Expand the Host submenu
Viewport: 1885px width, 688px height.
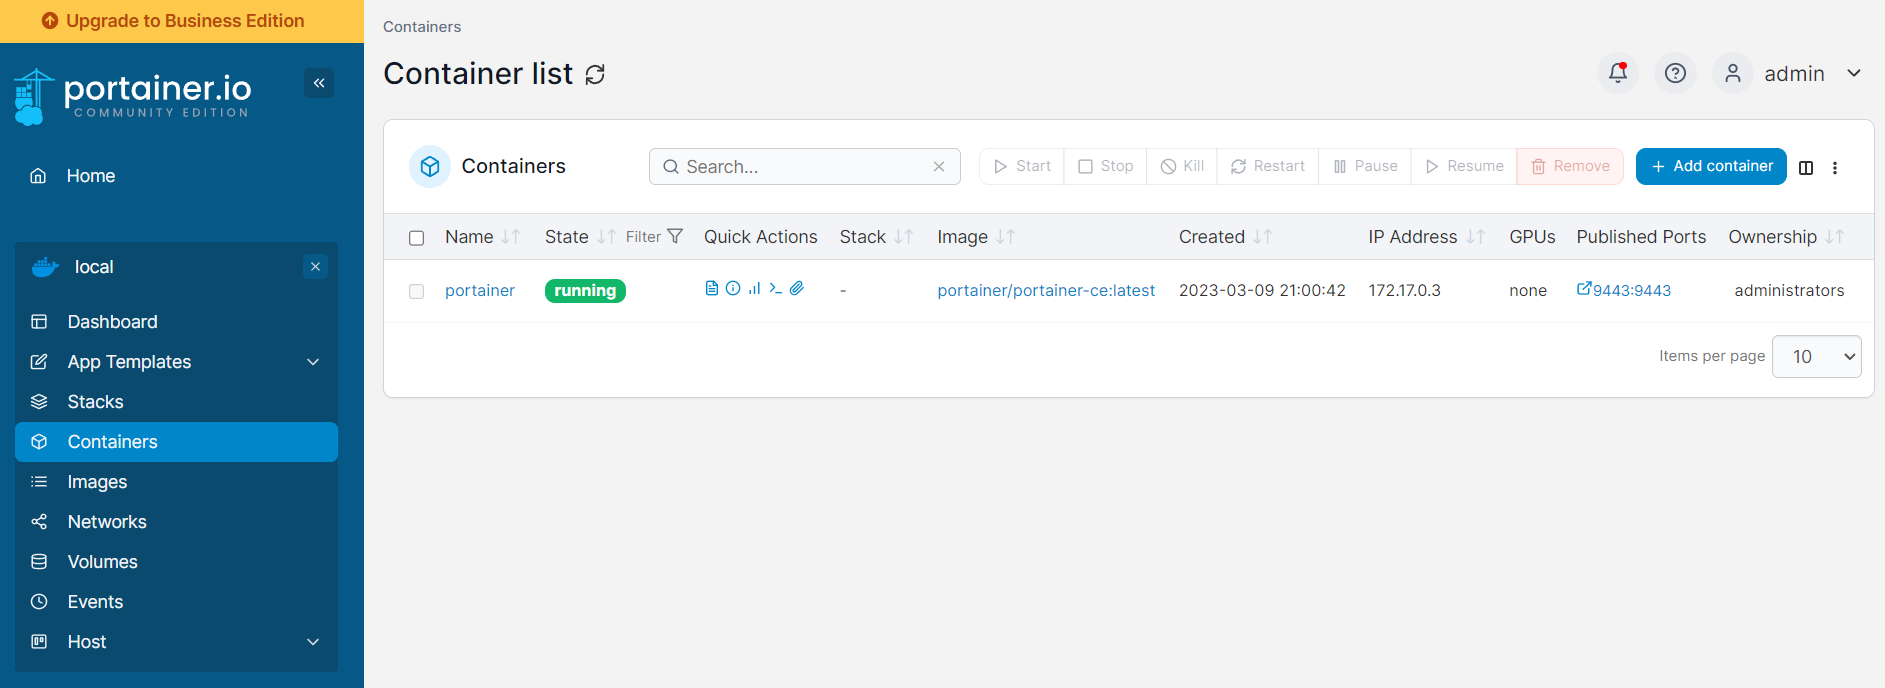313,642
